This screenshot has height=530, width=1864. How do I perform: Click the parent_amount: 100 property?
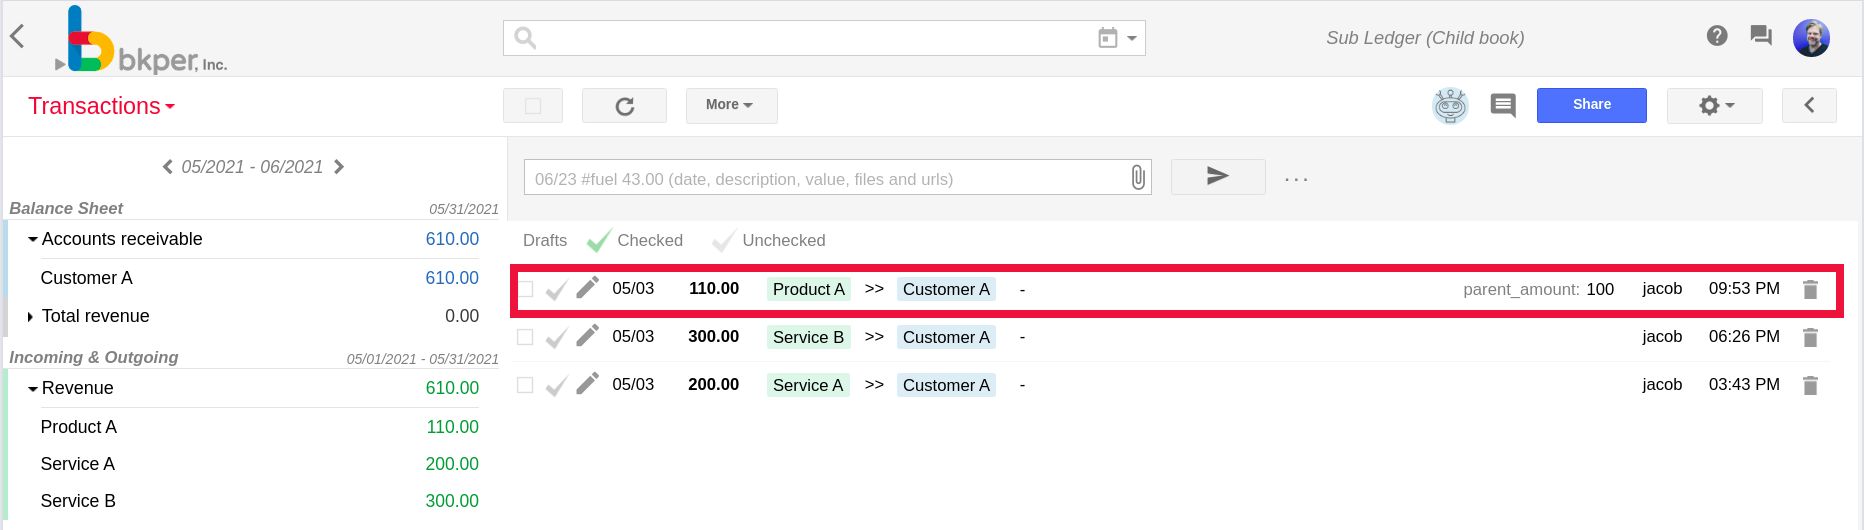point(1538,289)
